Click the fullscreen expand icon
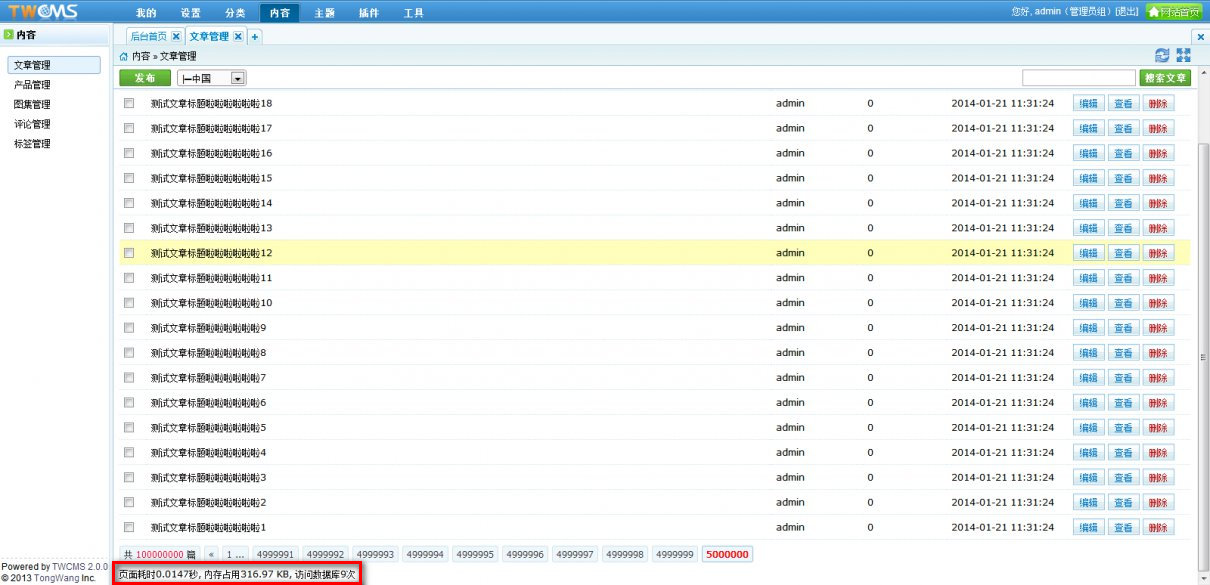This screenshot has width=1210, height=585. point(1184,56)
